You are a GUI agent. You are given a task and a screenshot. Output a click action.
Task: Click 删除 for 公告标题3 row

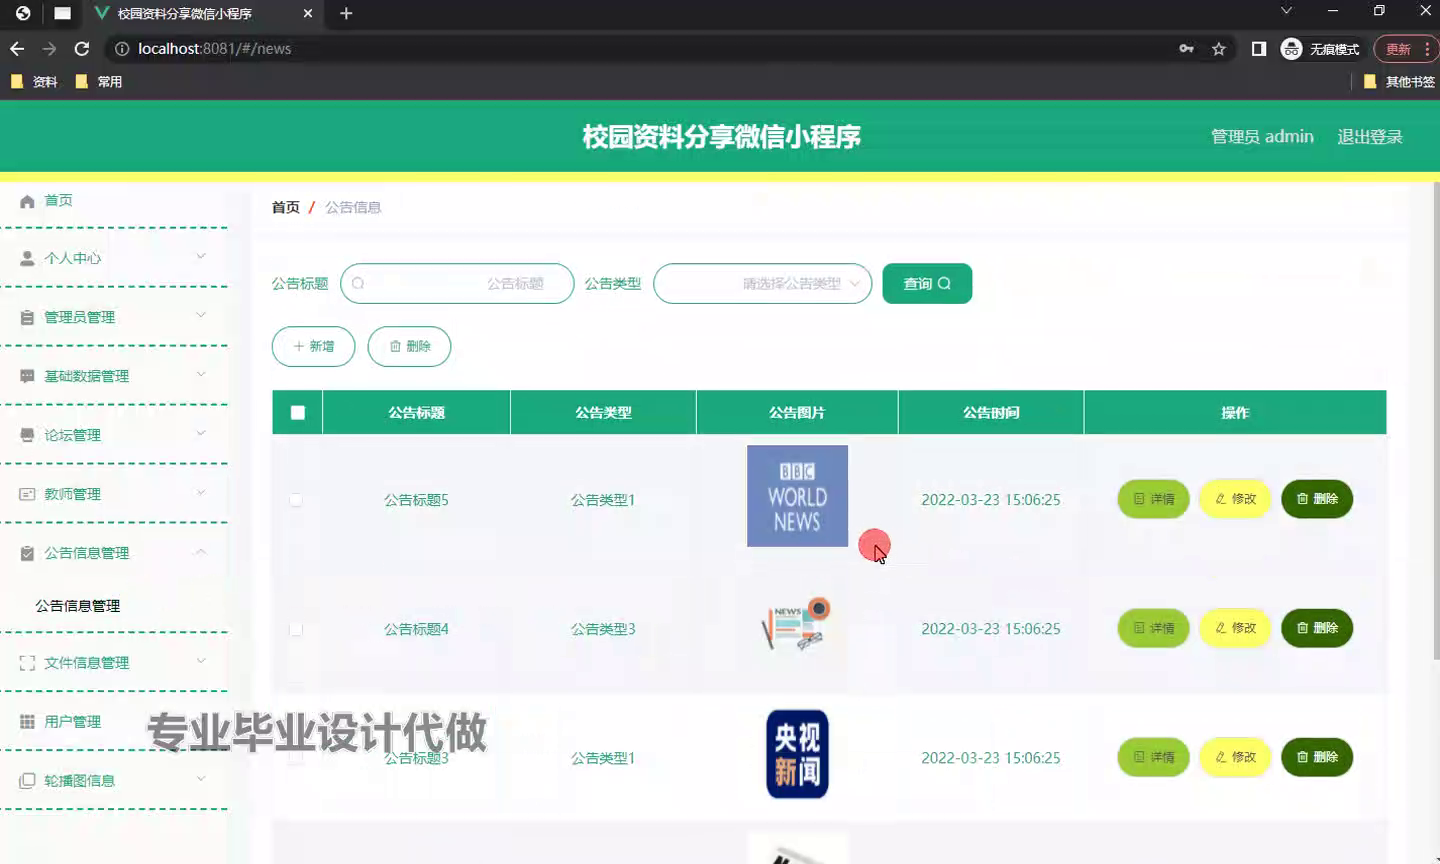[x=1317, y=757]
